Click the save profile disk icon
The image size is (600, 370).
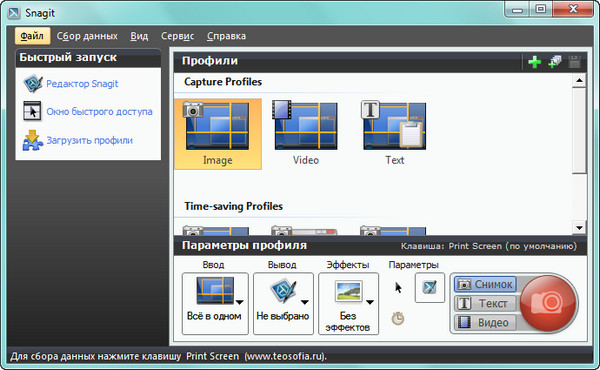click(x=574, y=62)
